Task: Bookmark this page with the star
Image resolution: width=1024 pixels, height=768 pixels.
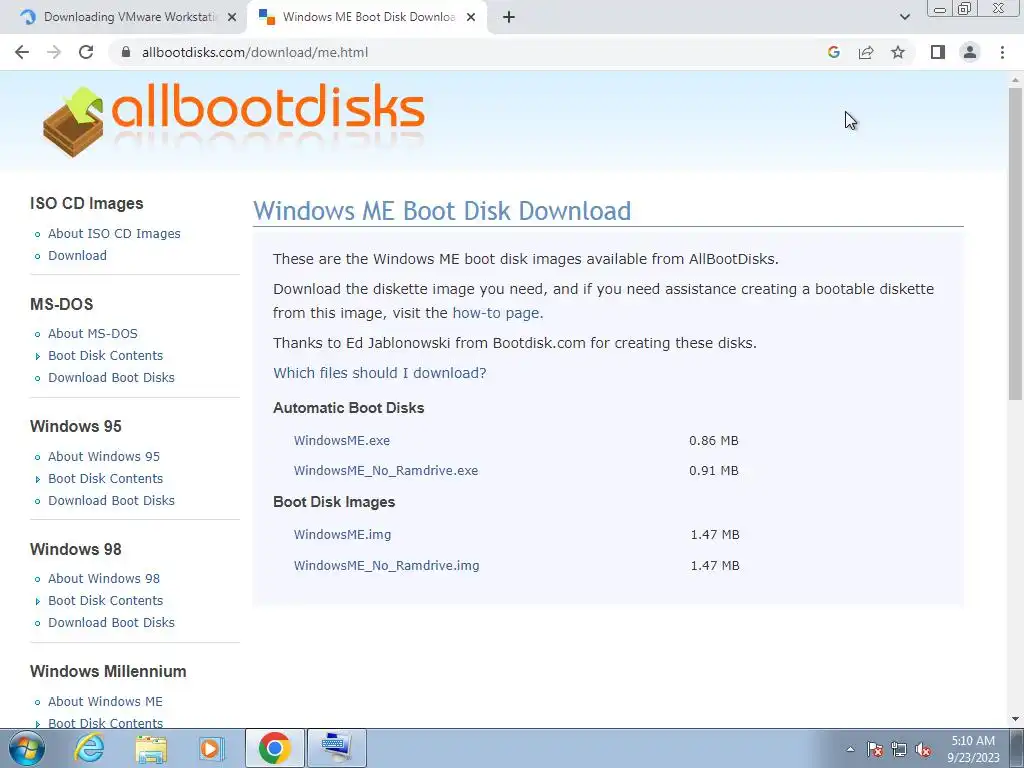Action: 898,52
